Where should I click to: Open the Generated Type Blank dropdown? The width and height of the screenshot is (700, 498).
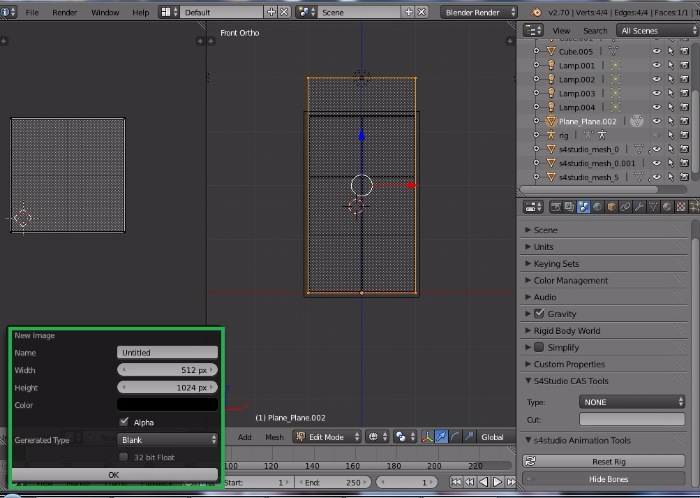(x=167, y=439)
